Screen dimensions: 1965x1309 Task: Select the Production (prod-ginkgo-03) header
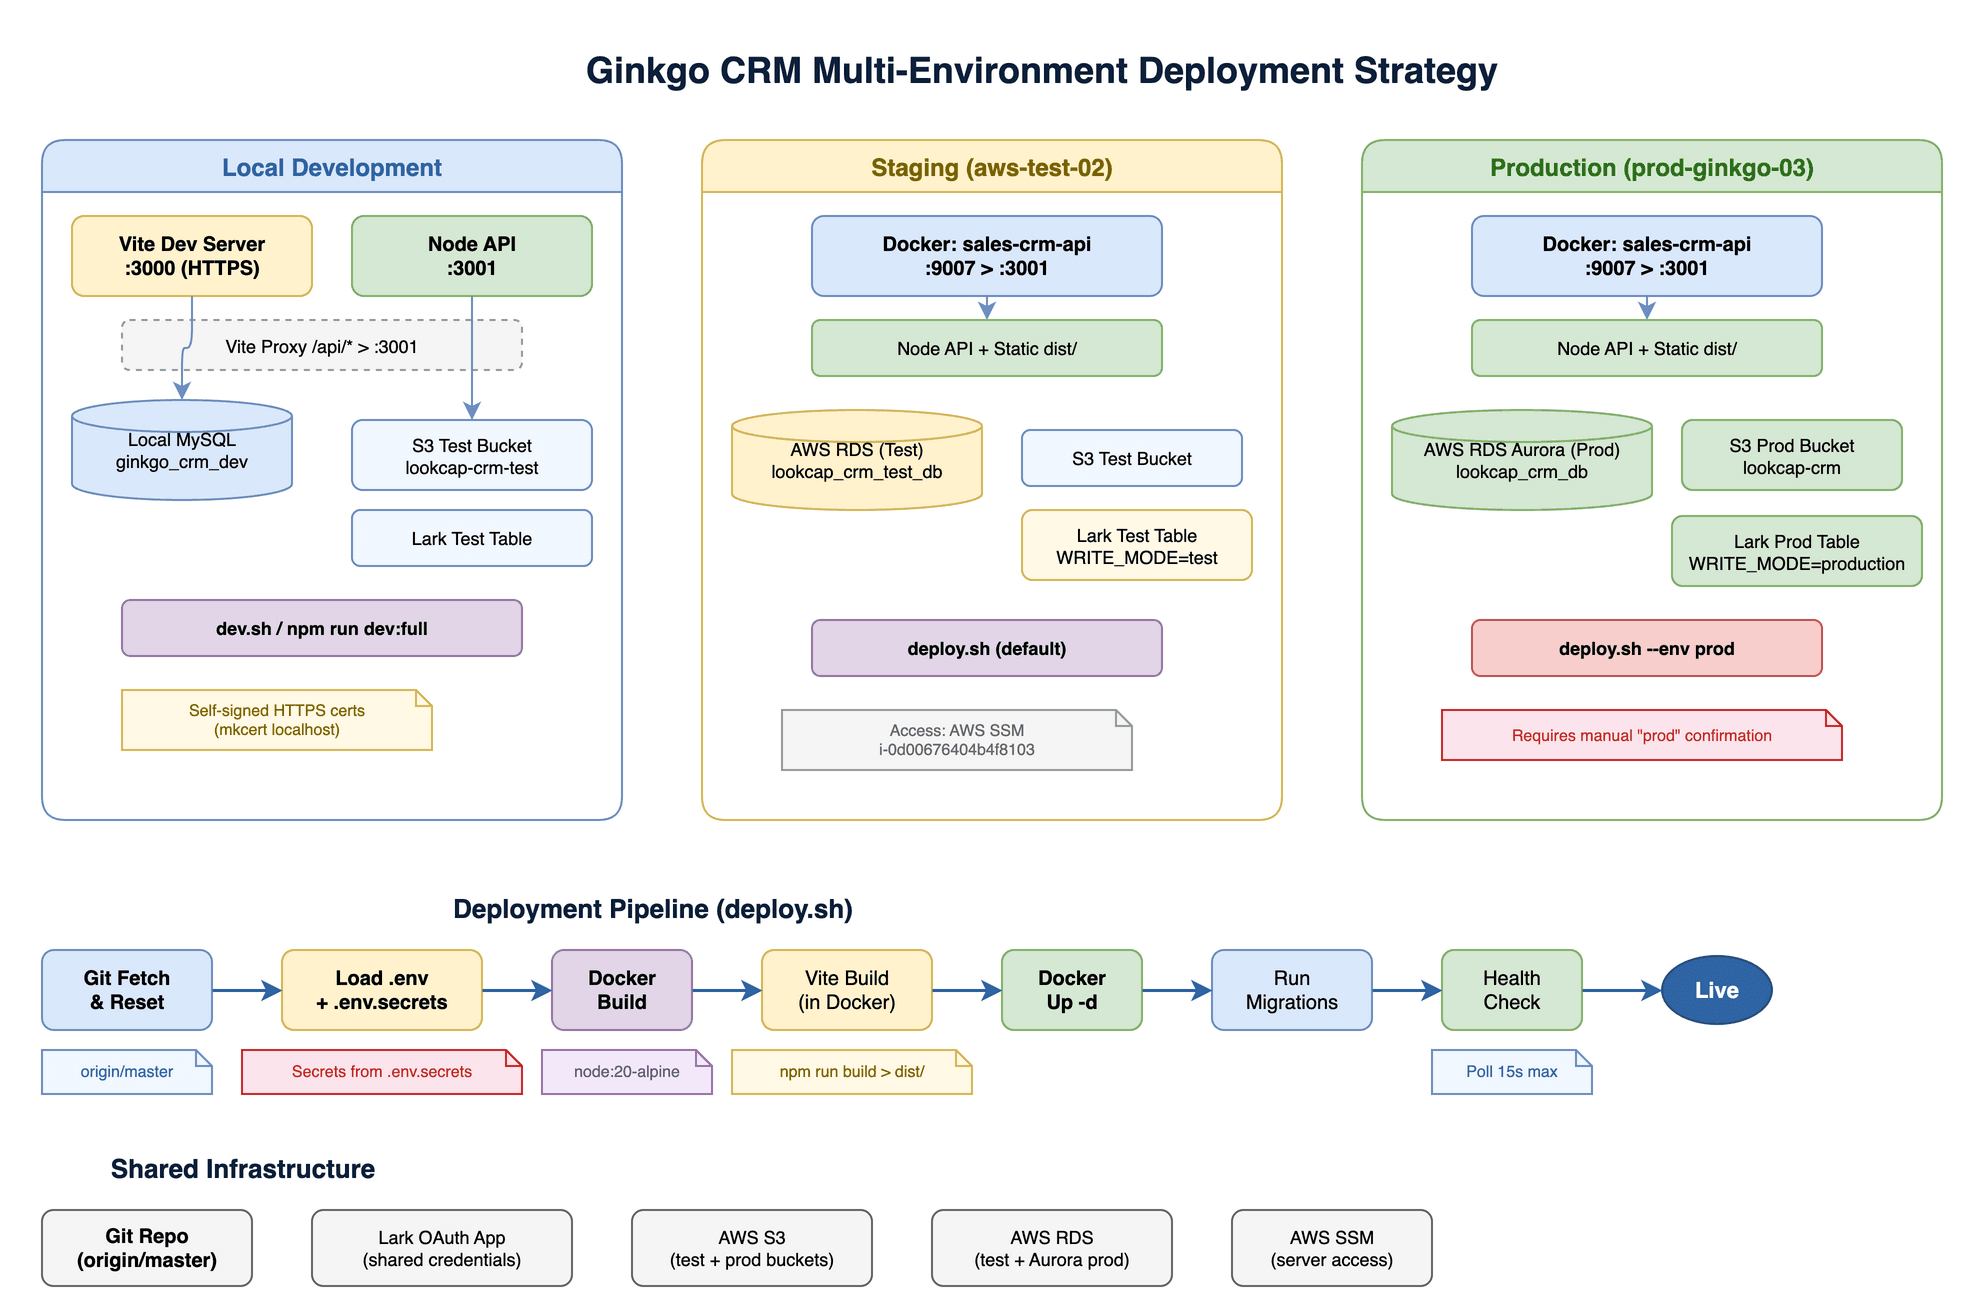click(x=1652, y=167)
